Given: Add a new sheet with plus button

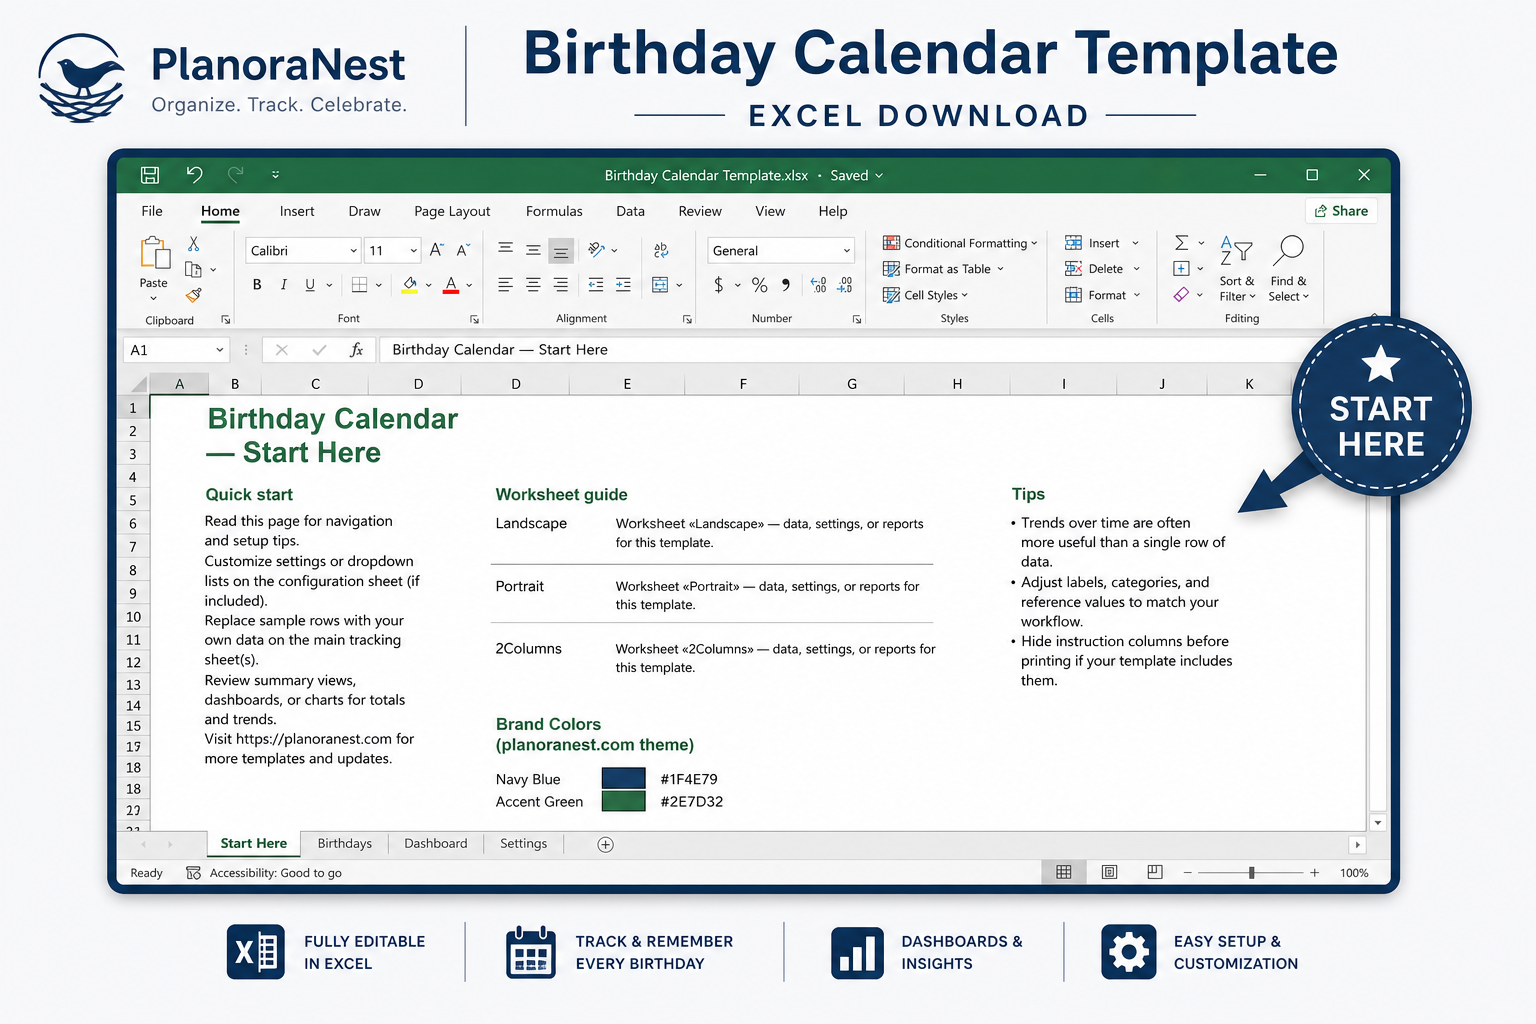Looking at the screenshot, I should (605, 845).
